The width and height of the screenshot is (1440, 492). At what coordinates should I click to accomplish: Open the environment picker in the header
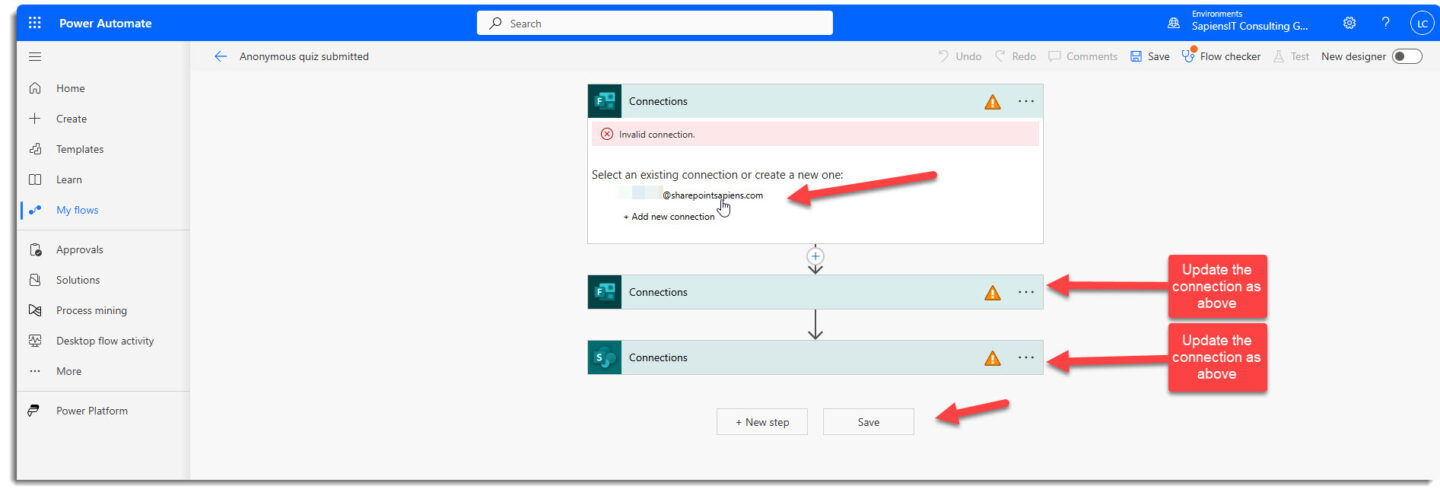pyautogui.click(x=1240, y=23)
